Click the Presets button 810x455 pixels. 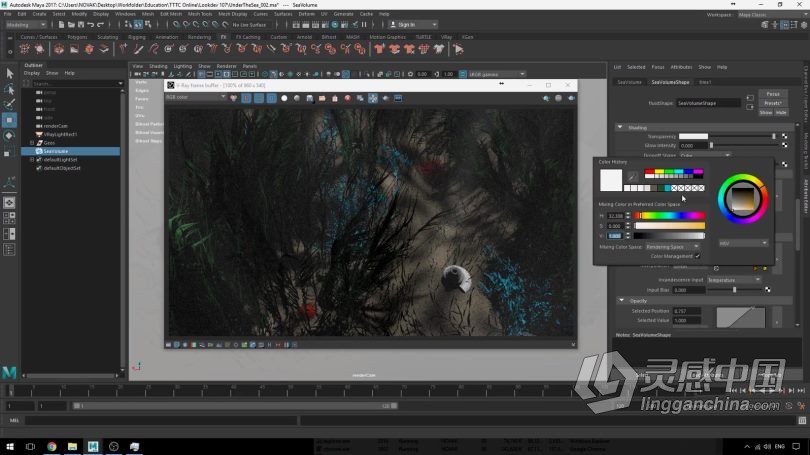[x=773, y=103]
